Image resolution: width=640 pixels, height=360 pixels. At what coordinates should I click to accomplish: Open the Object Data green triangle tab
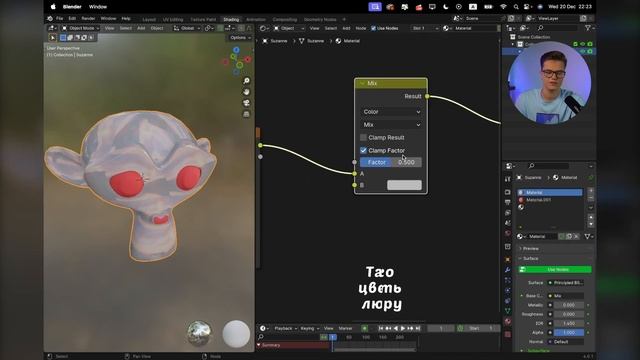pyautogui.click(x=508, y=311)
